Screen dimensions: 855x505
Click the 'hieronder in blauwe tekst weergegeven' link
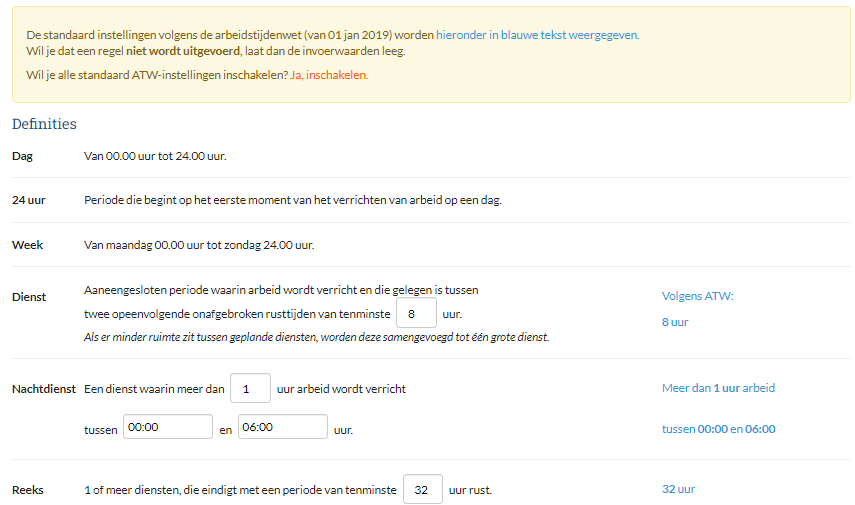pyautogui.click(x=537, y=35)
